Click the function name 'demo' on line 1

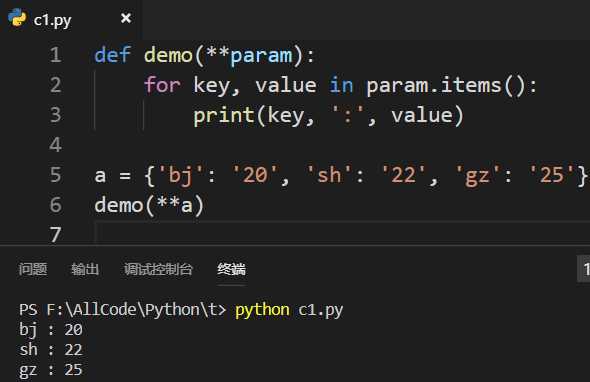[168, 55]
